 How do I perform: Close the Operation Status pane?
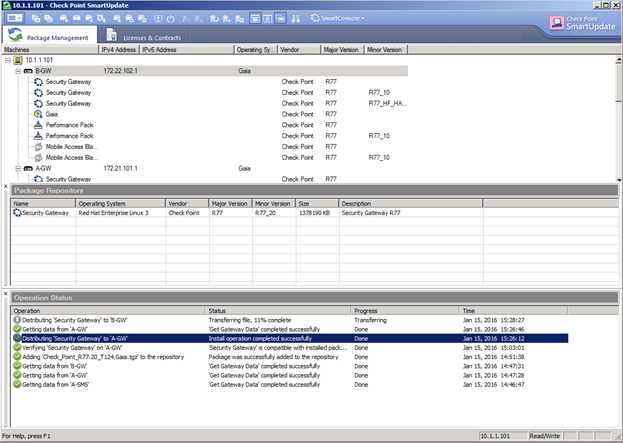[6, 294]
